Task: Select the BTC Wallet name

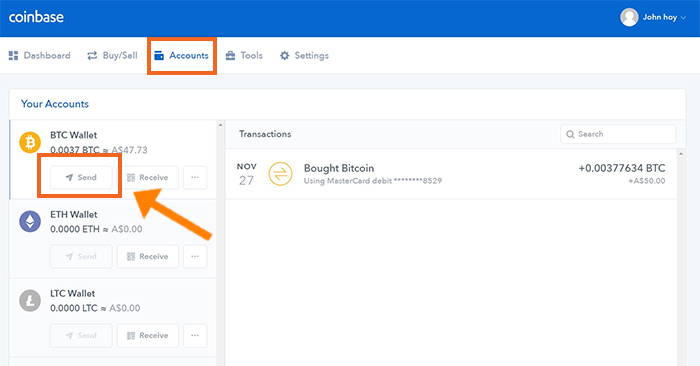Action: pyautogui.click(x=74, y=135)
